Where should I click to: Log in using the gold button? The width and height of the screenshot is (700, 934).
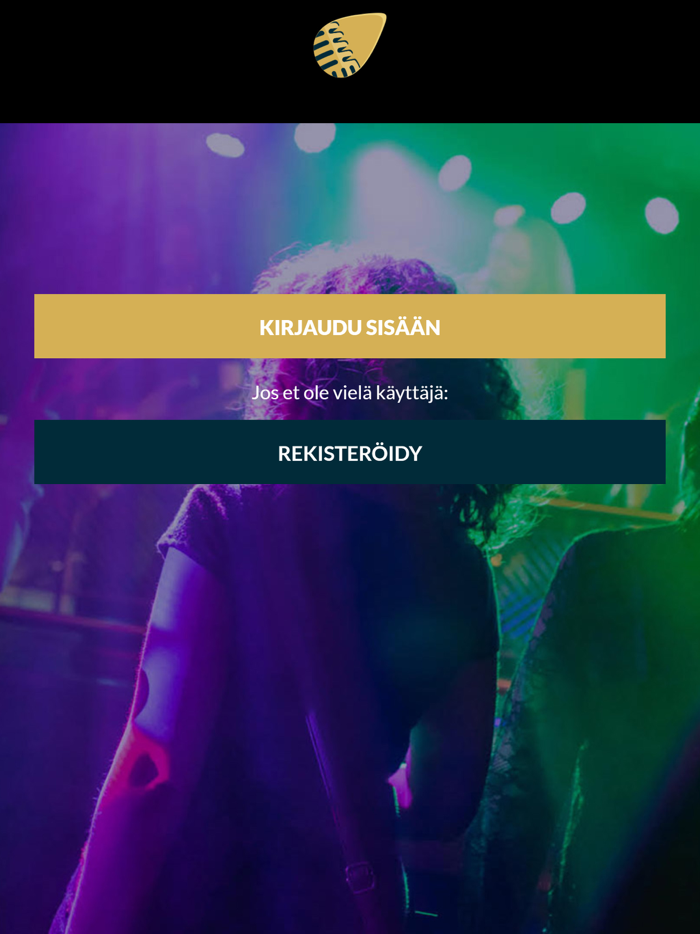click(x=350, y=326)
